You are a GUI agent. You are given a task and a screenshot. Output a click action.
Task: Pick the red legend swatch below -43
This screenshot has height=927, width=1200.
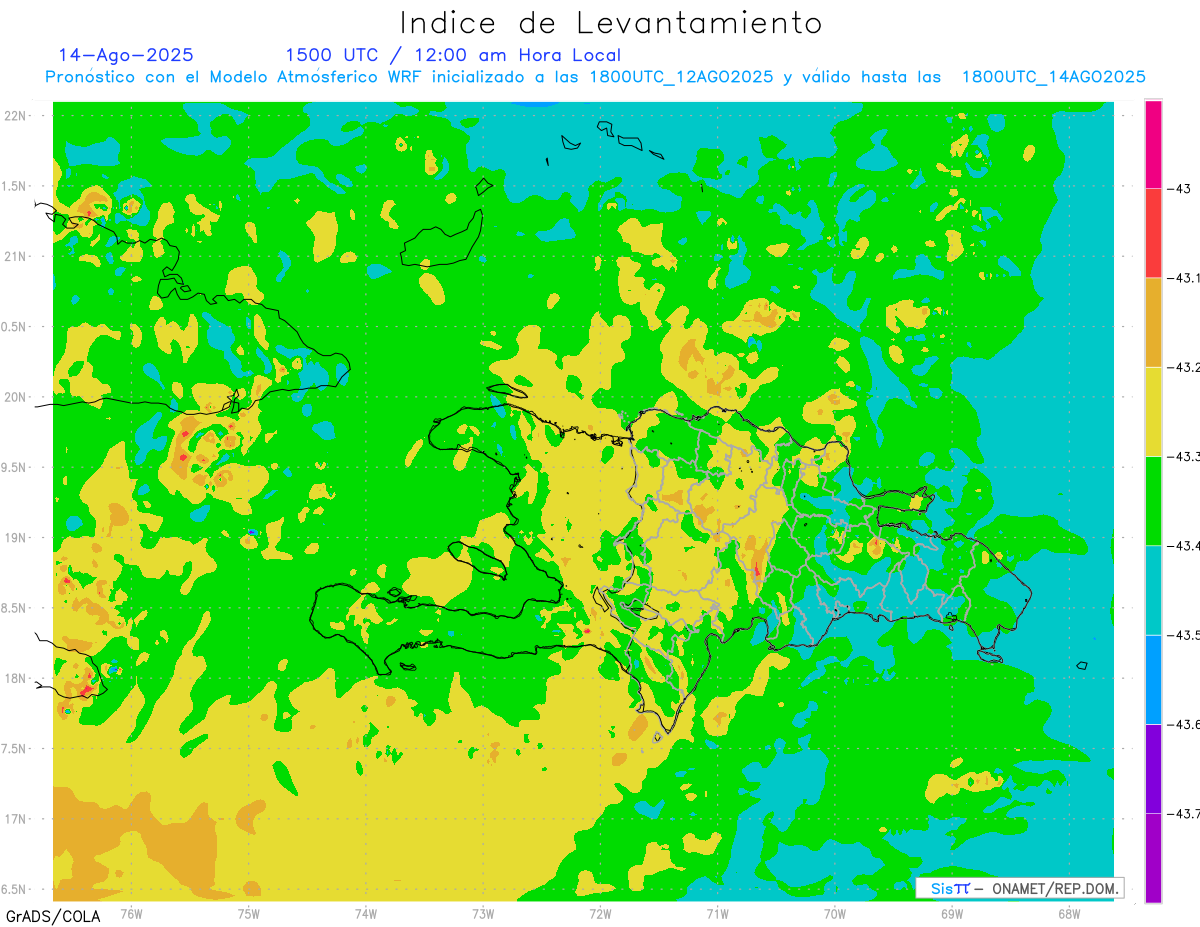coord(1153,233)
